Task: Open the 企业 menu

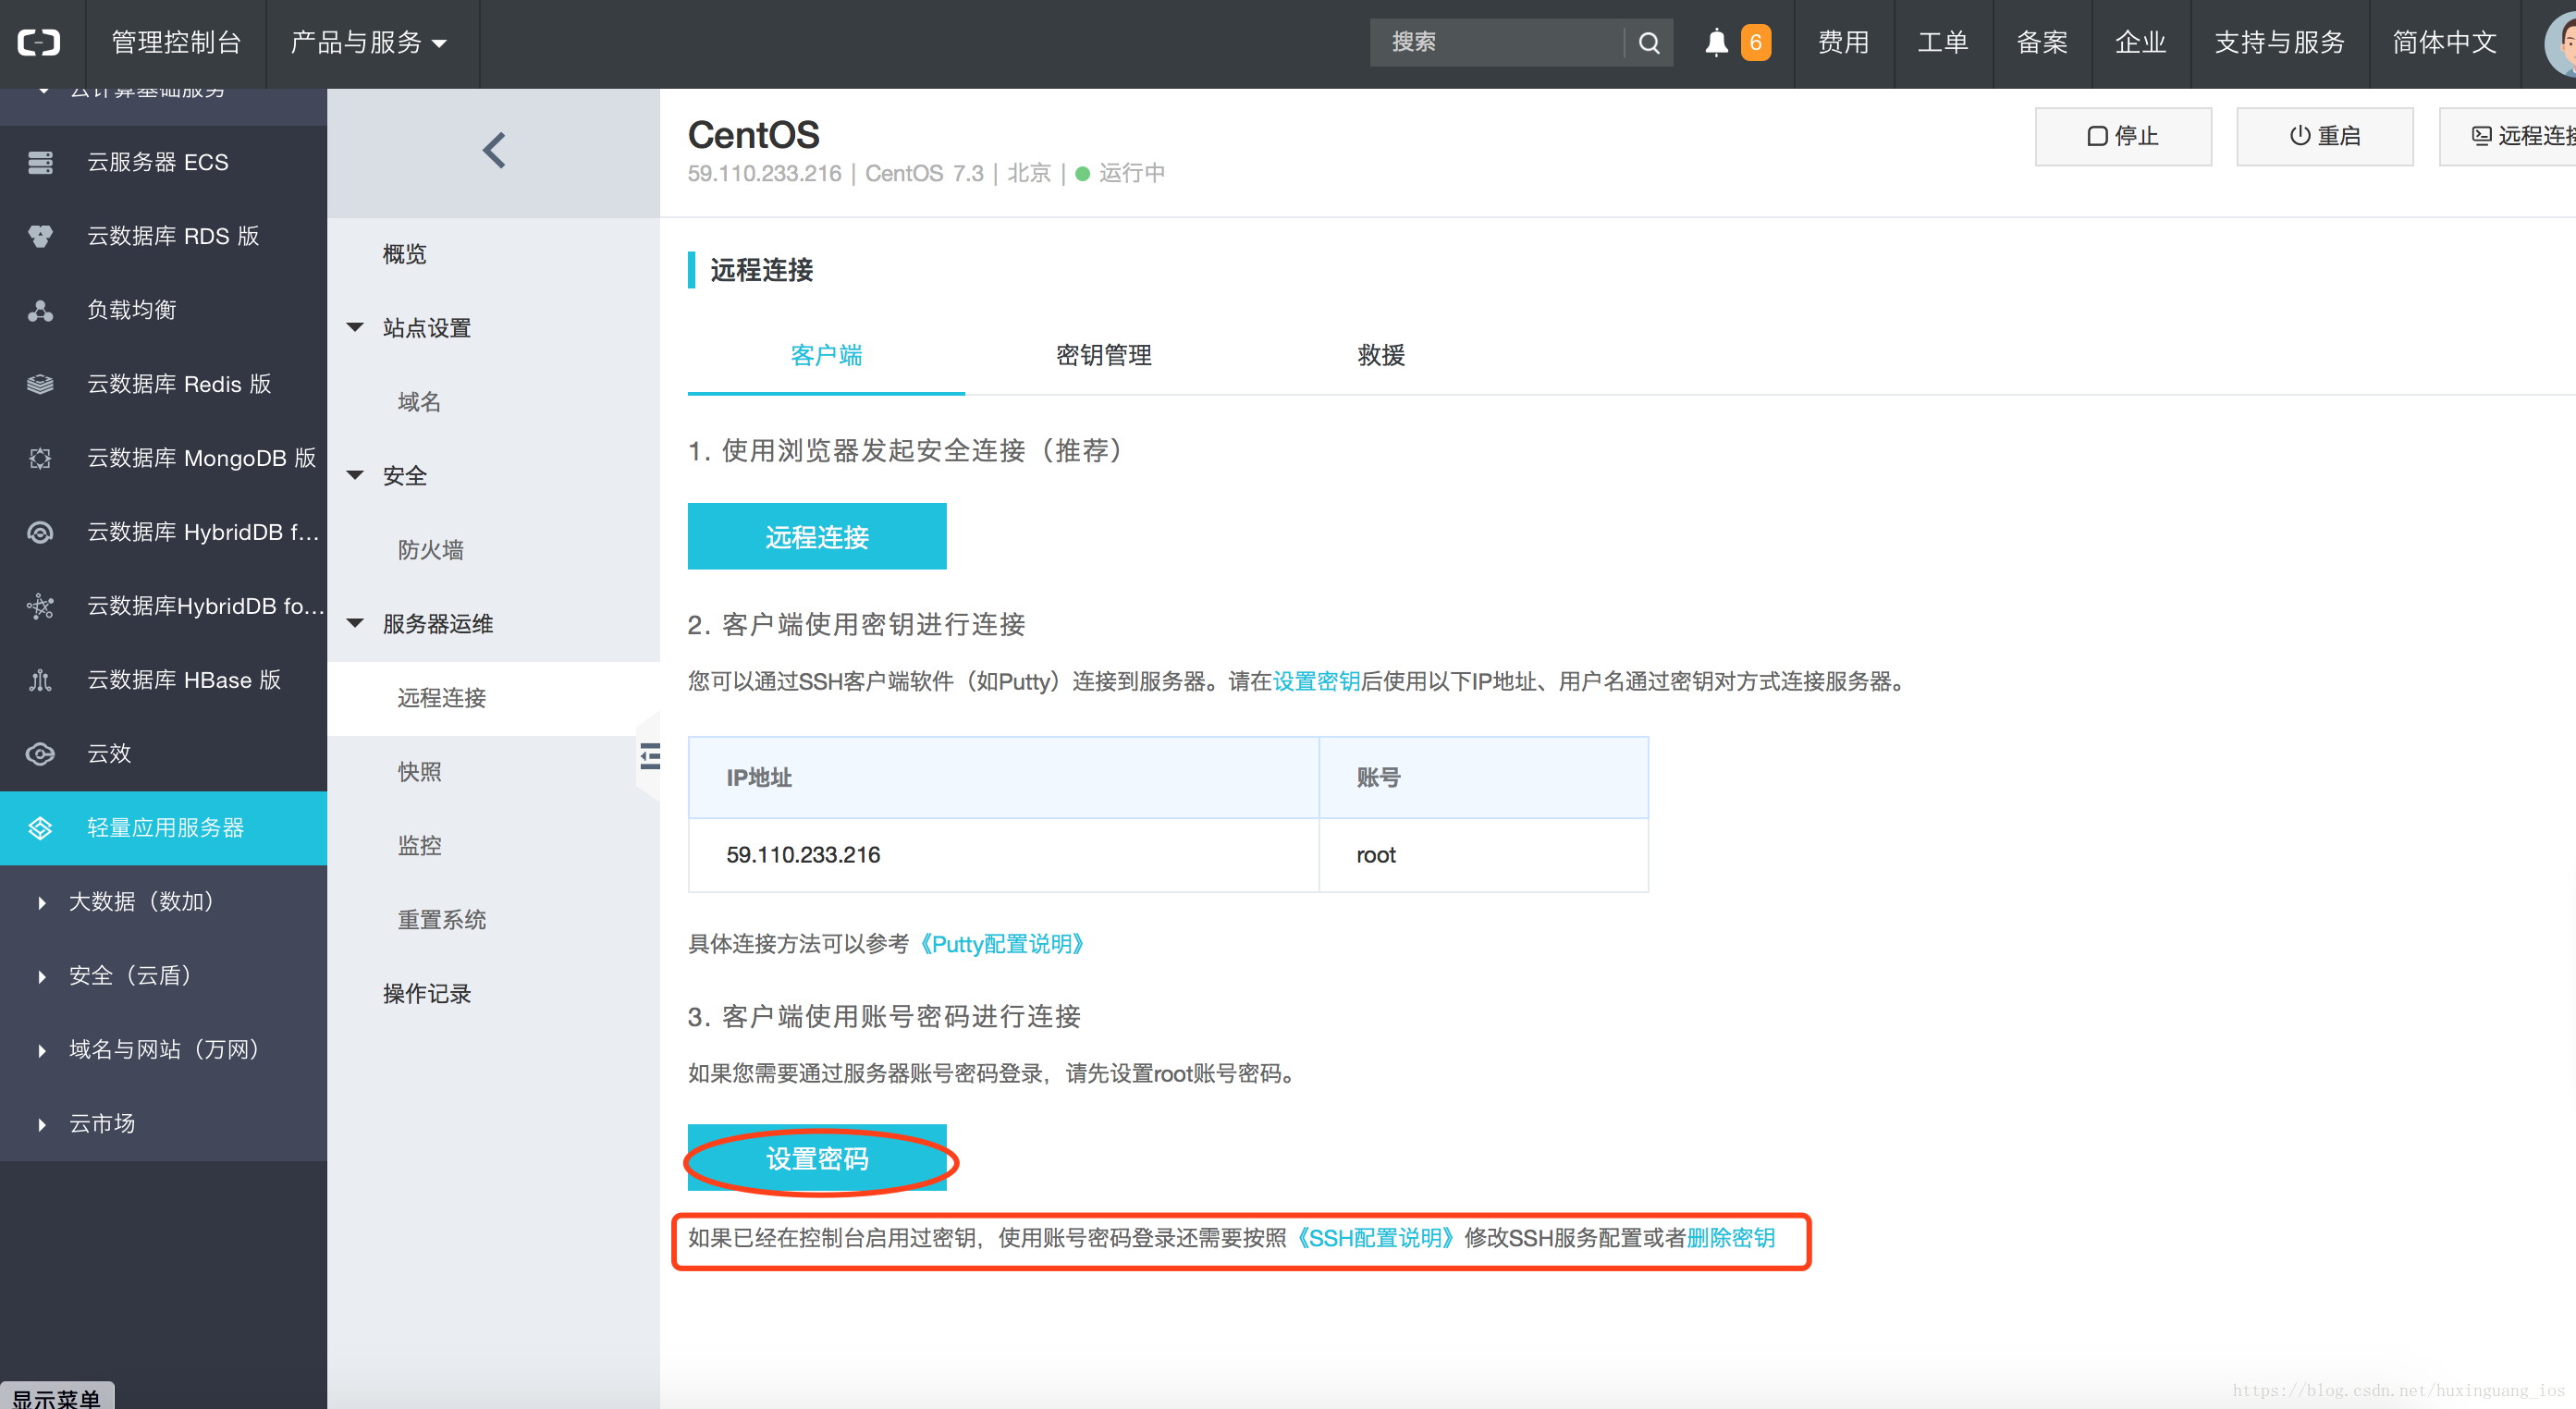Action: click(2140, 43)
